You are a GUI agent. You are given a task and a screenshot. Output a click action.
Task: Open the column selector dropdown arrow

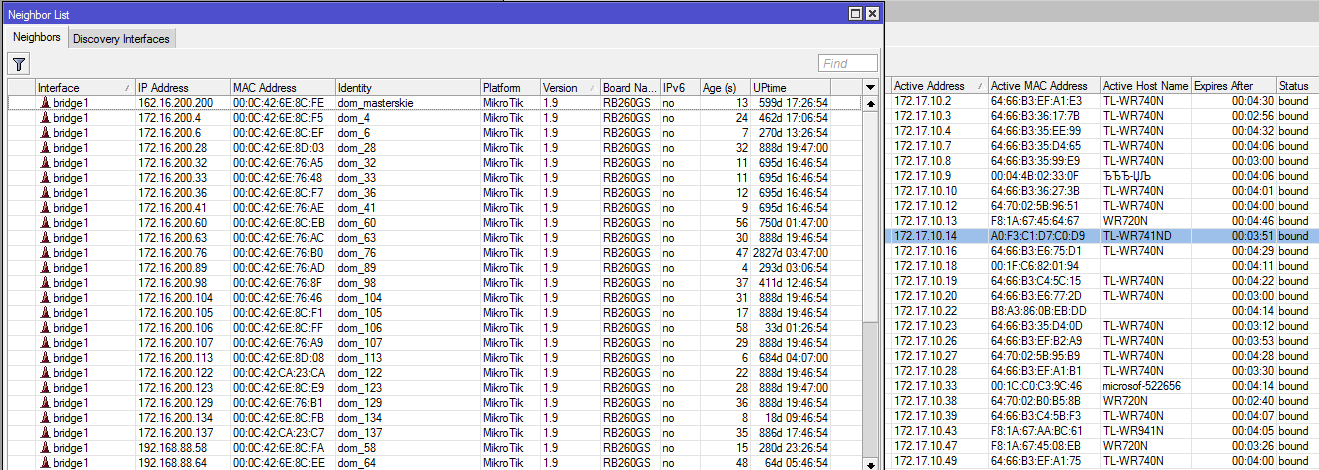coord(870,88)
